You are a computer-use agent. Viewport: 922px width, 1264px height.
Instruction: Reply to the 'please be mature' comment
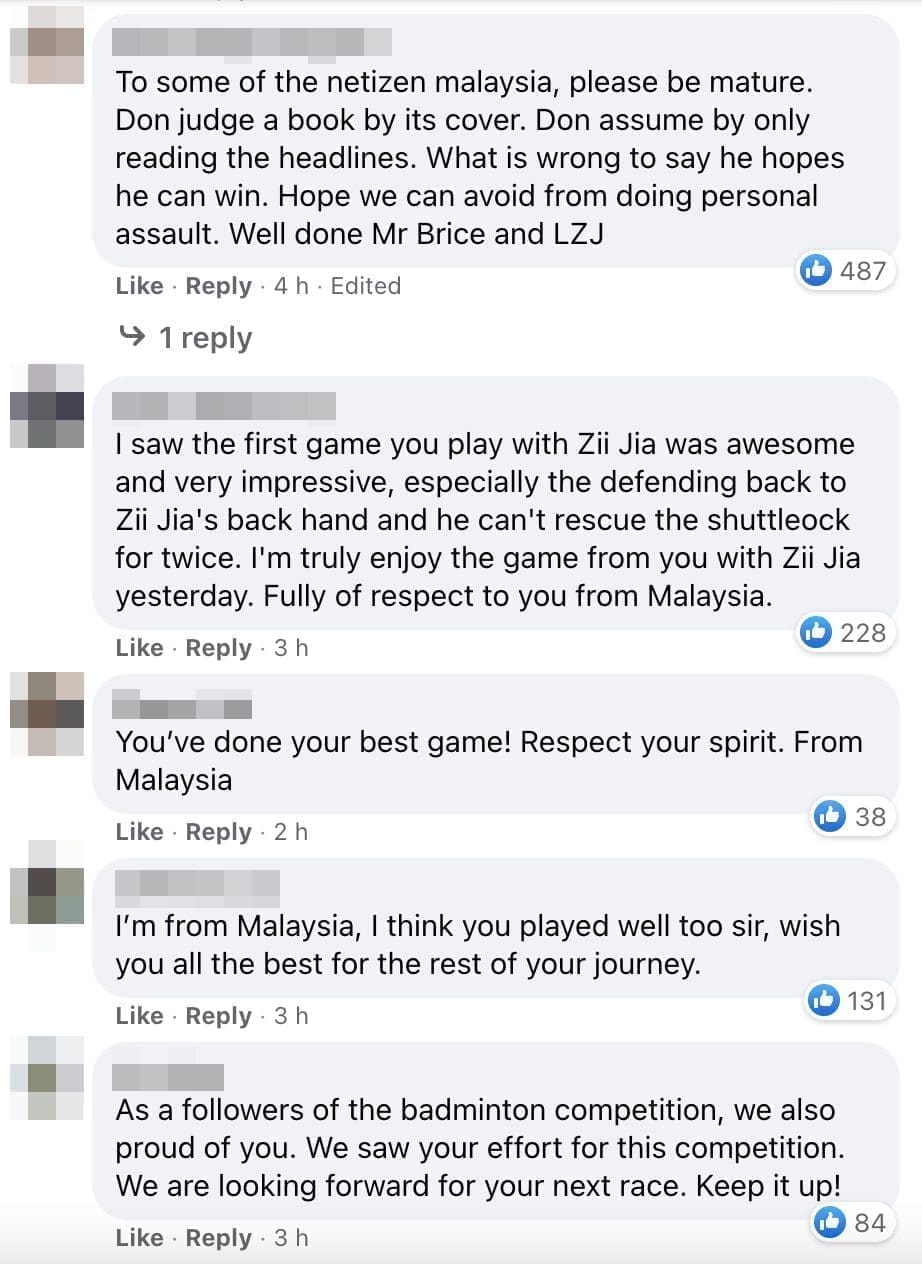click(218, 286)
